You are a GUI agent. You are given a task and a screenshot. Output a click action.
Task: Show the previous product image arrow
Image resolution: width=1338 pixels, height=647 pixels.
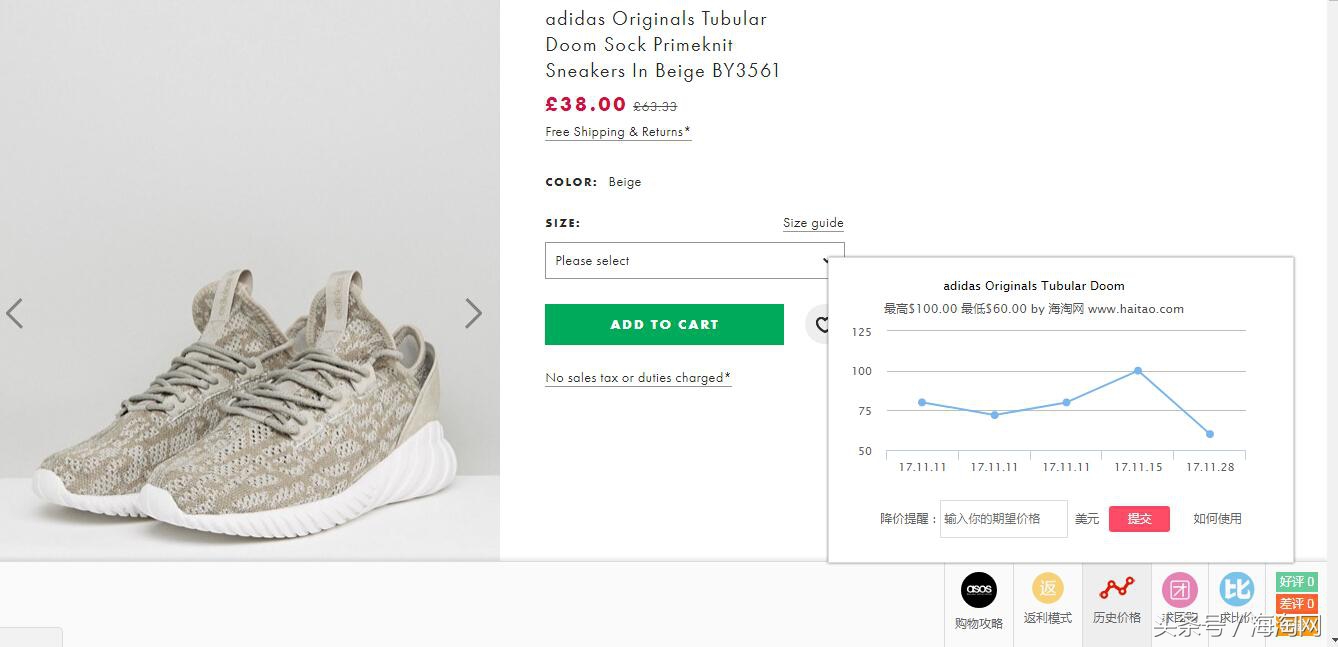[x=15, y=314]
